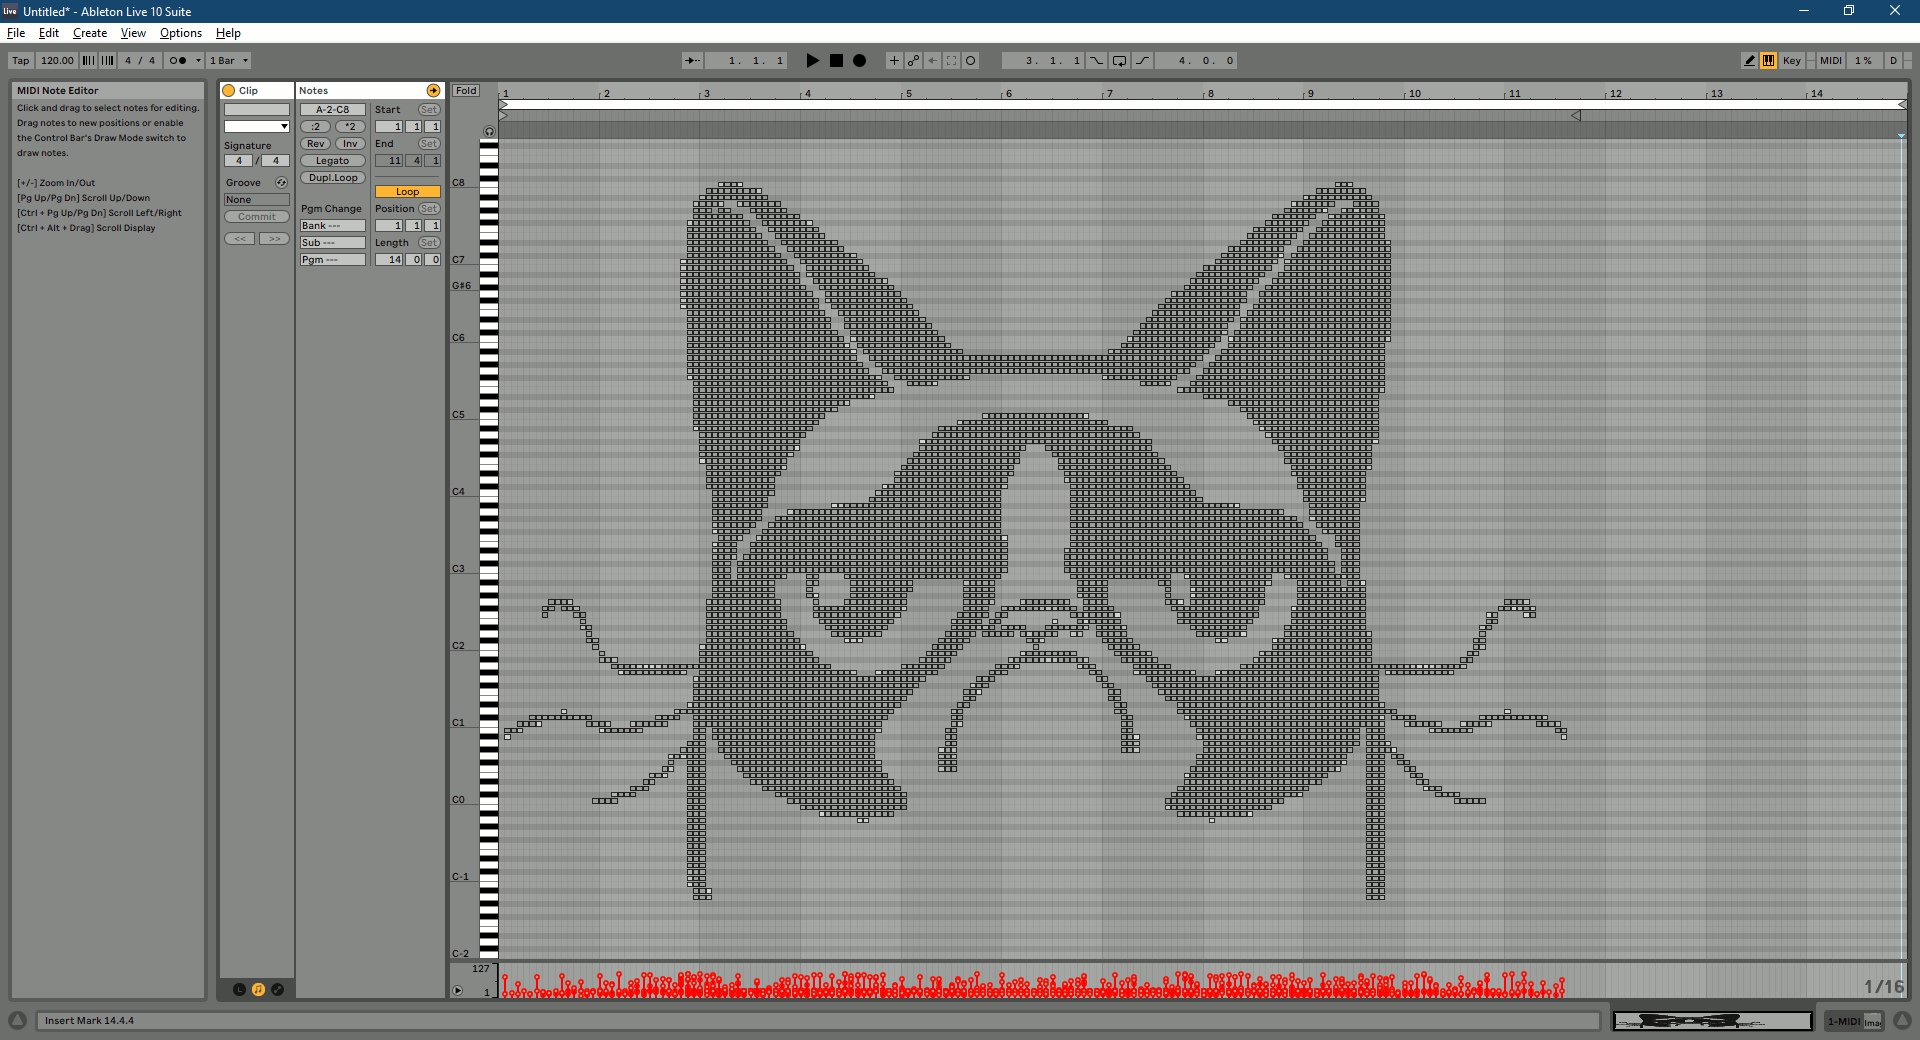The height and width of the screenshot is (1040, 1920).
Task: Toggle the clip Loop button
Action: (407, 192)
